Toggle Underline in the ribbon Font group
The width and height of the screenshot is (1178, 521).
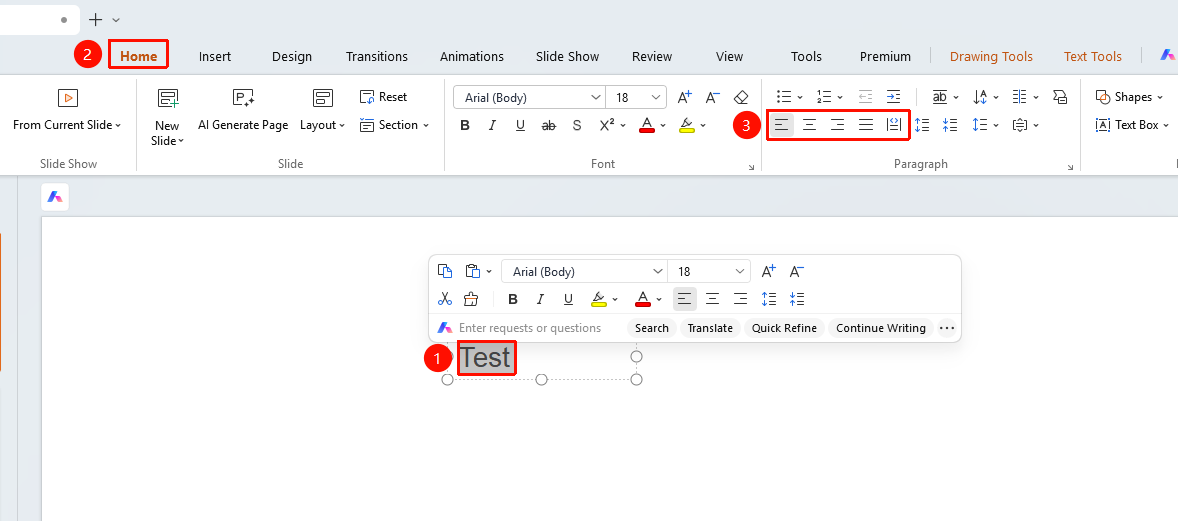click(520, 126)
